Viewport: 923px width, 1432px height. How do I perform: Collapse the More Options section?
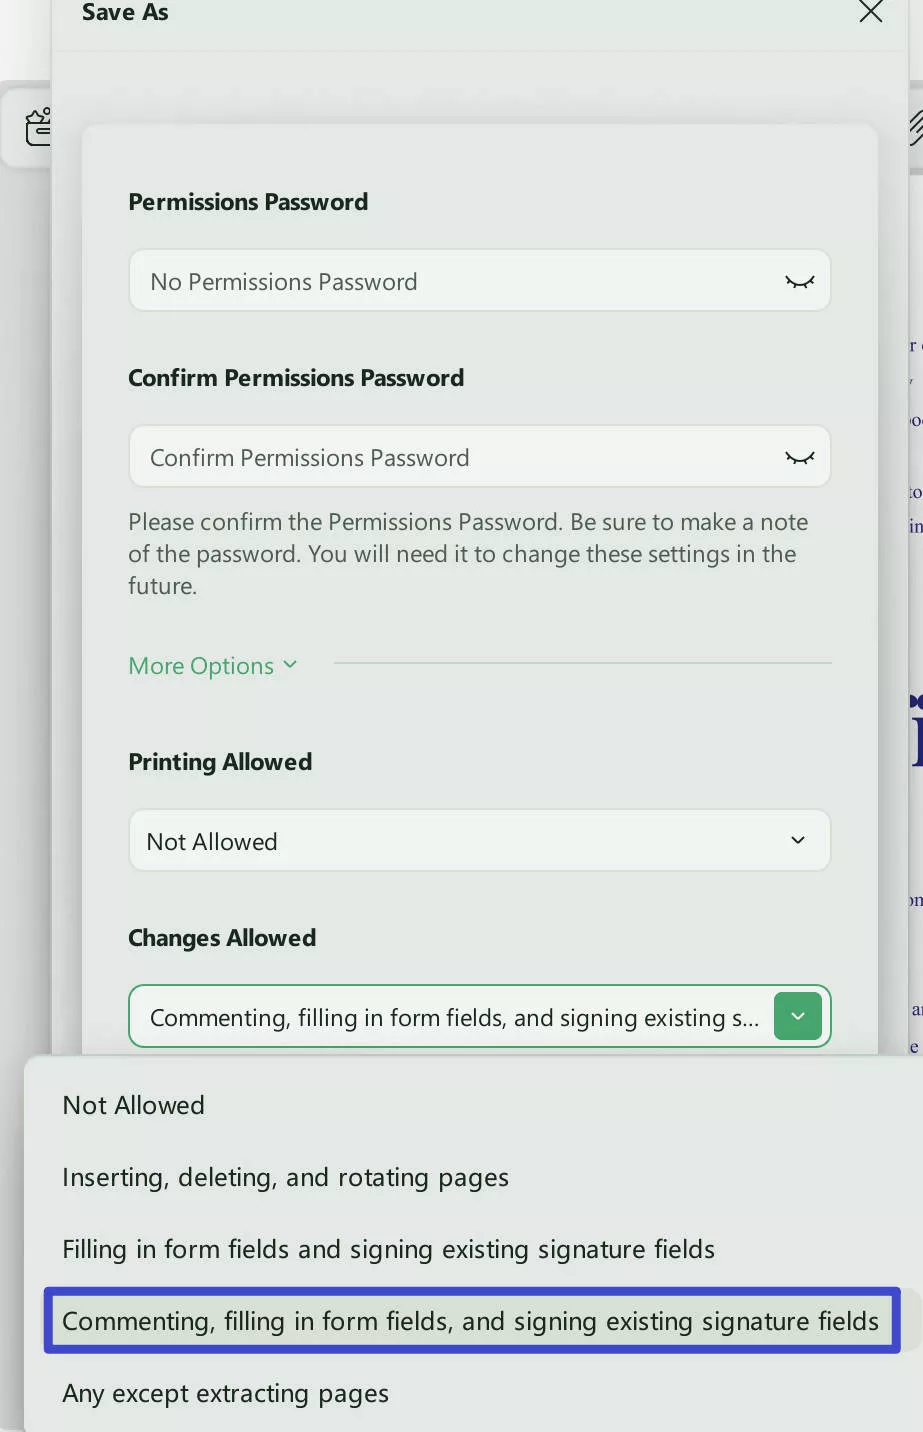pos(213,665)
